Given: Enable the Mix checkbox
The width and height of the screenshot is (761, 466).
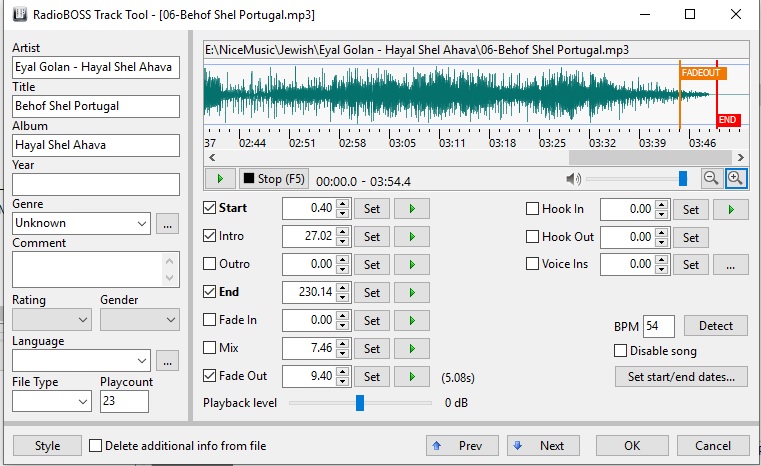Looking at the screenshot, I should coord(209,348).
